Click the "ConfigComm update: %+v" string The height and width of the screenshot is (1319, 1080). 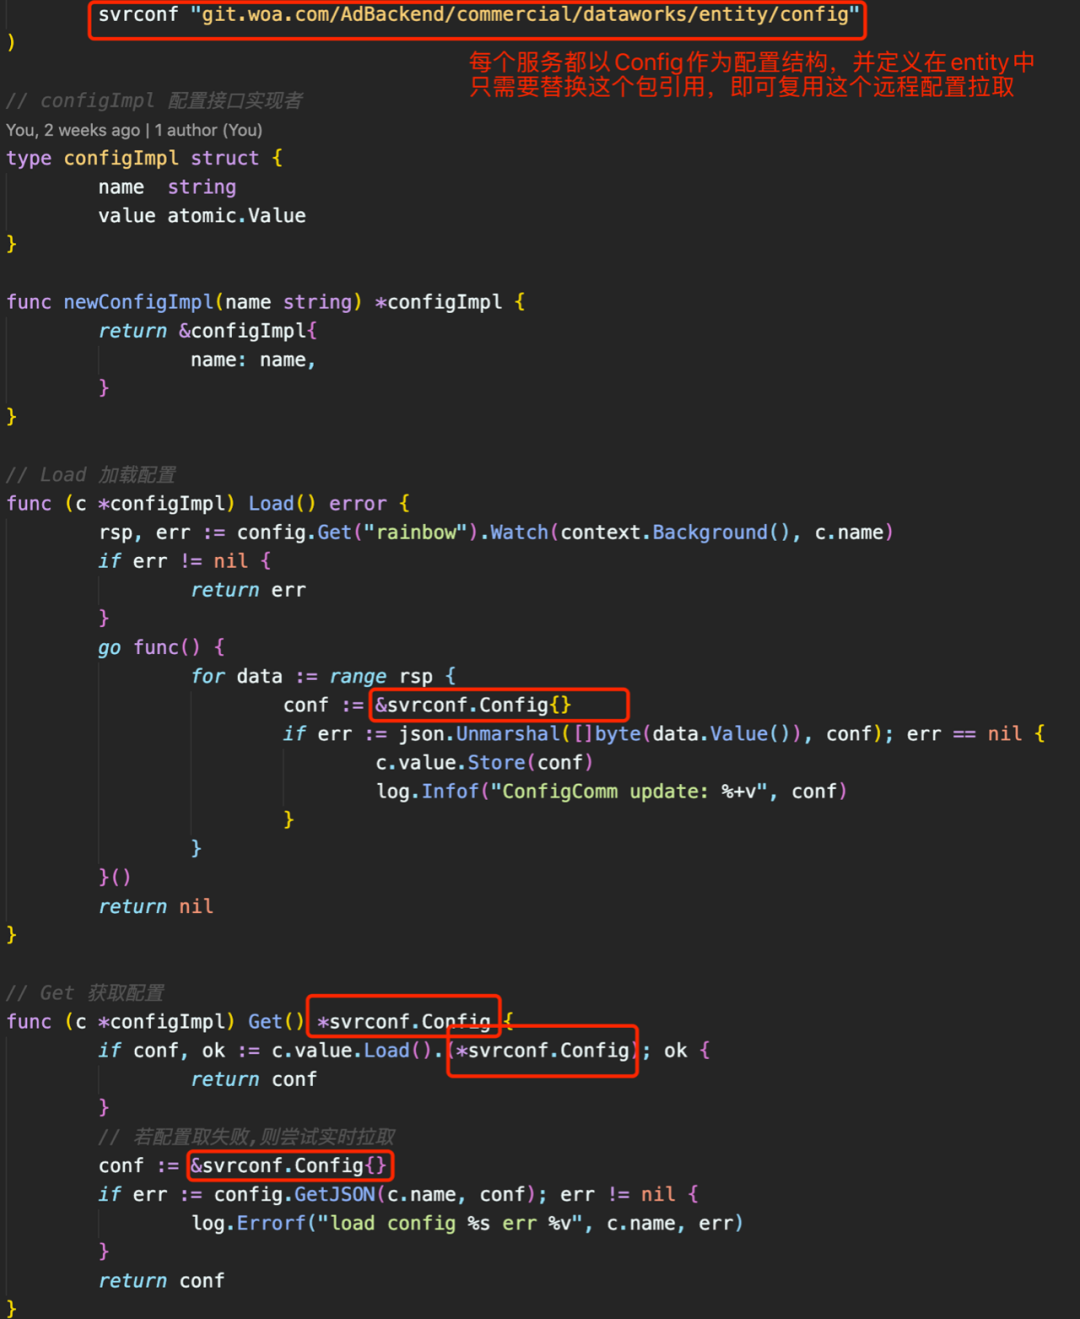(x=629, y=792)
